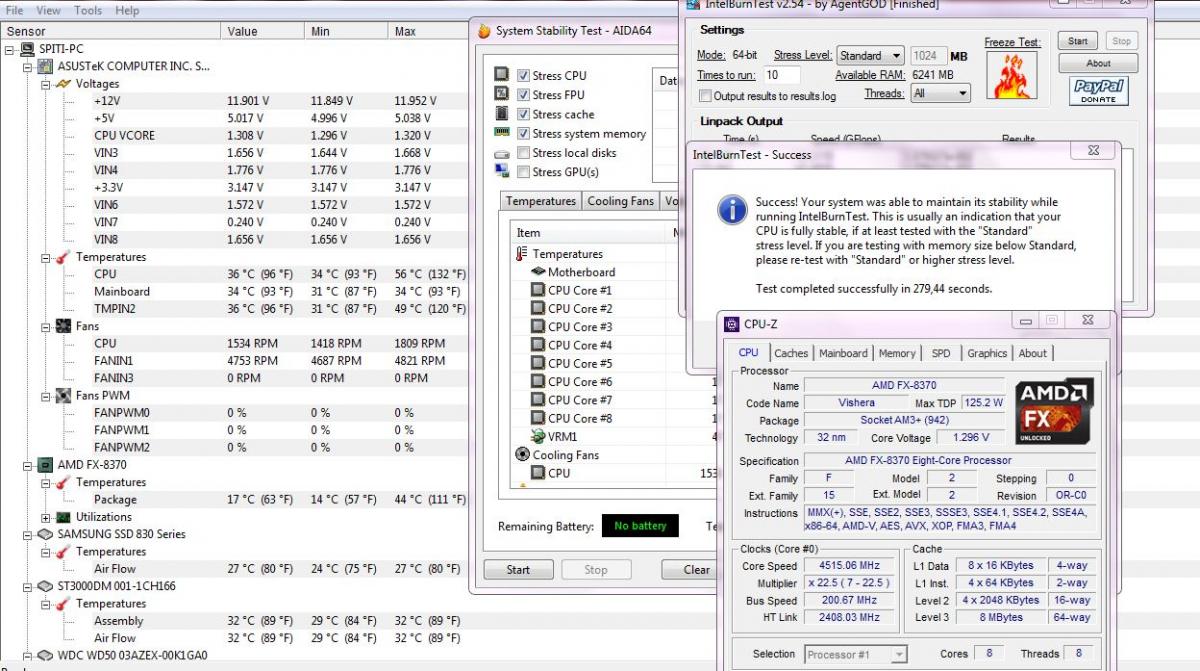Switch to the Caches tab in CPU-Z

pos(791,353)
